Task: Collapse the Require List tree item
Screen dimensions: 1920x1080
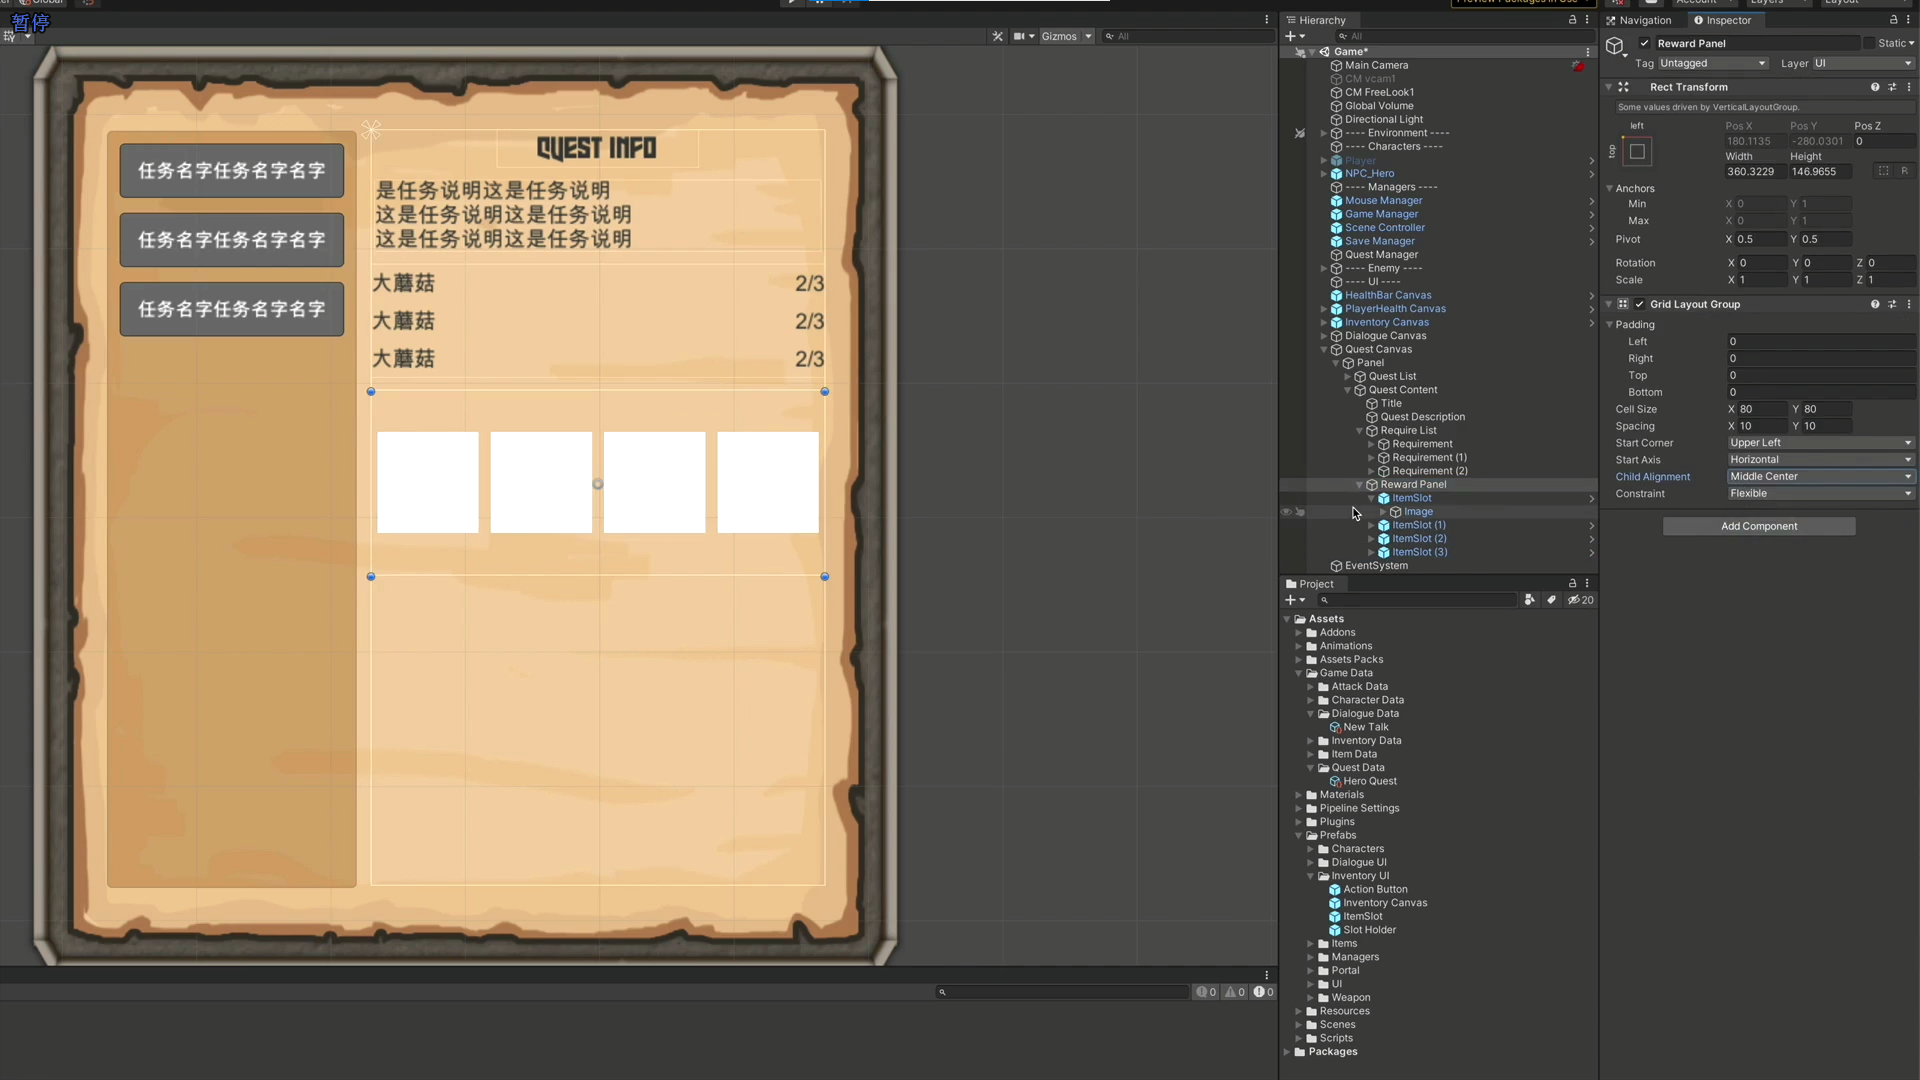Action: click(x=1359, y=431)
